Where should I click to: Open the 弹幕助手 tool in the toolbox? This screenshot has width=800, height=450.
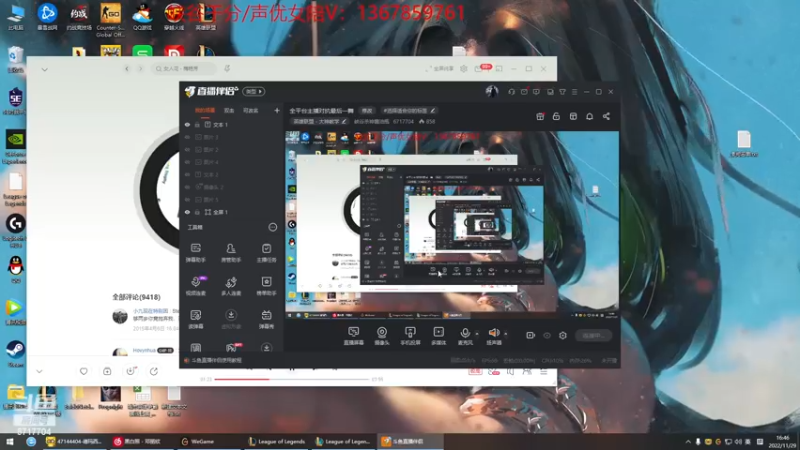point(195,253)
